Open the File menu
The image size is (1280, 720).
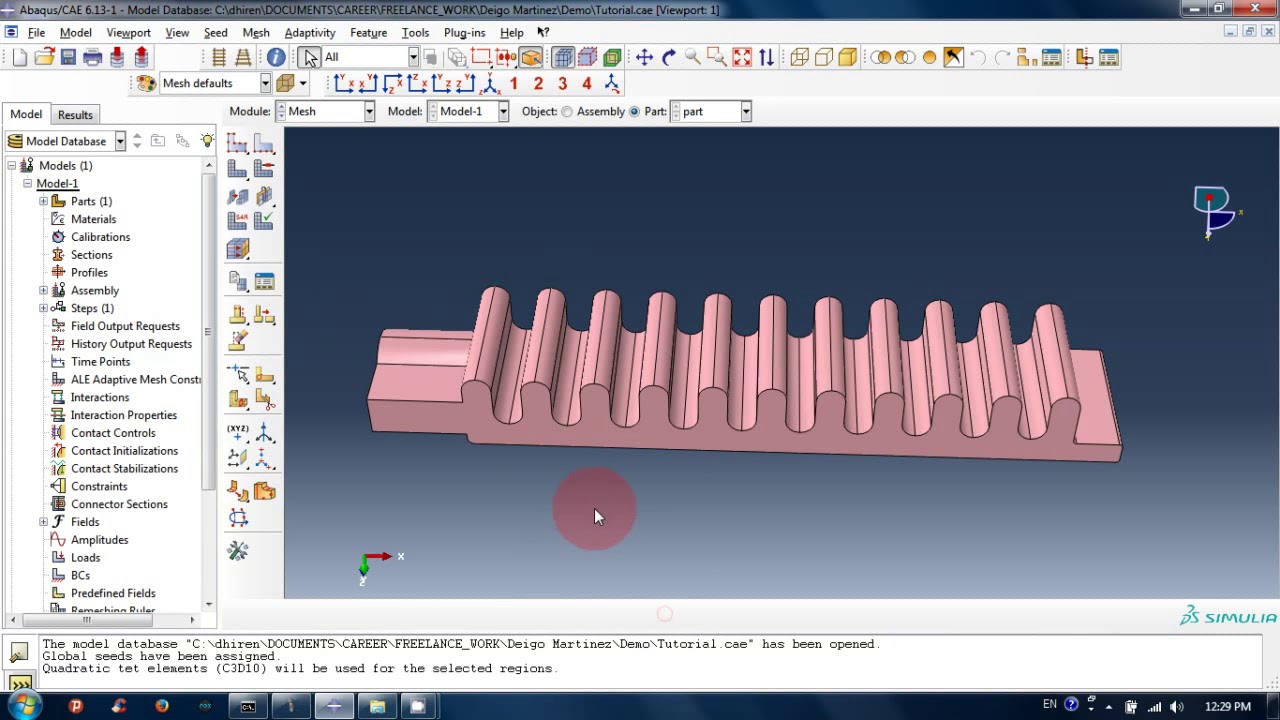pyautogui.click(x=36, y=33)
